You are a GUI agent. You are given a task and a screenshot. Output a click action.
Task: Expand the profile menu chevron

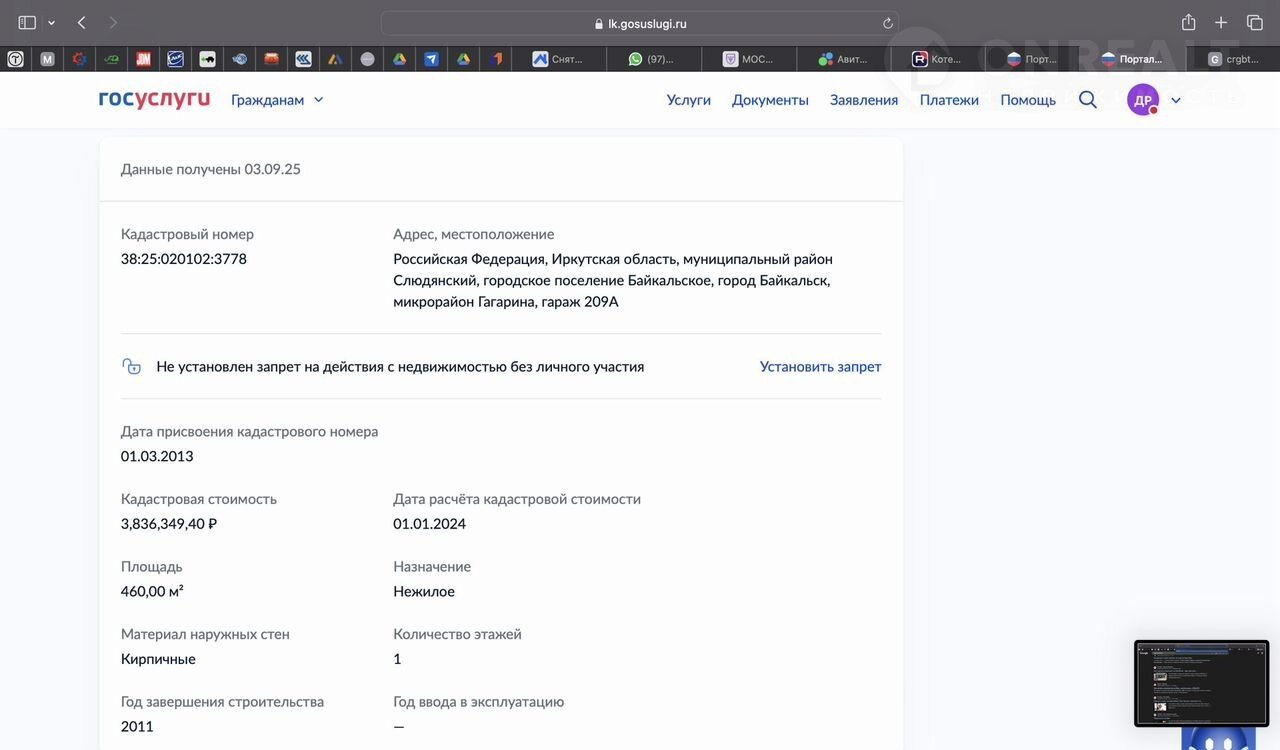pyautogui.click(x=1176, y=100)
